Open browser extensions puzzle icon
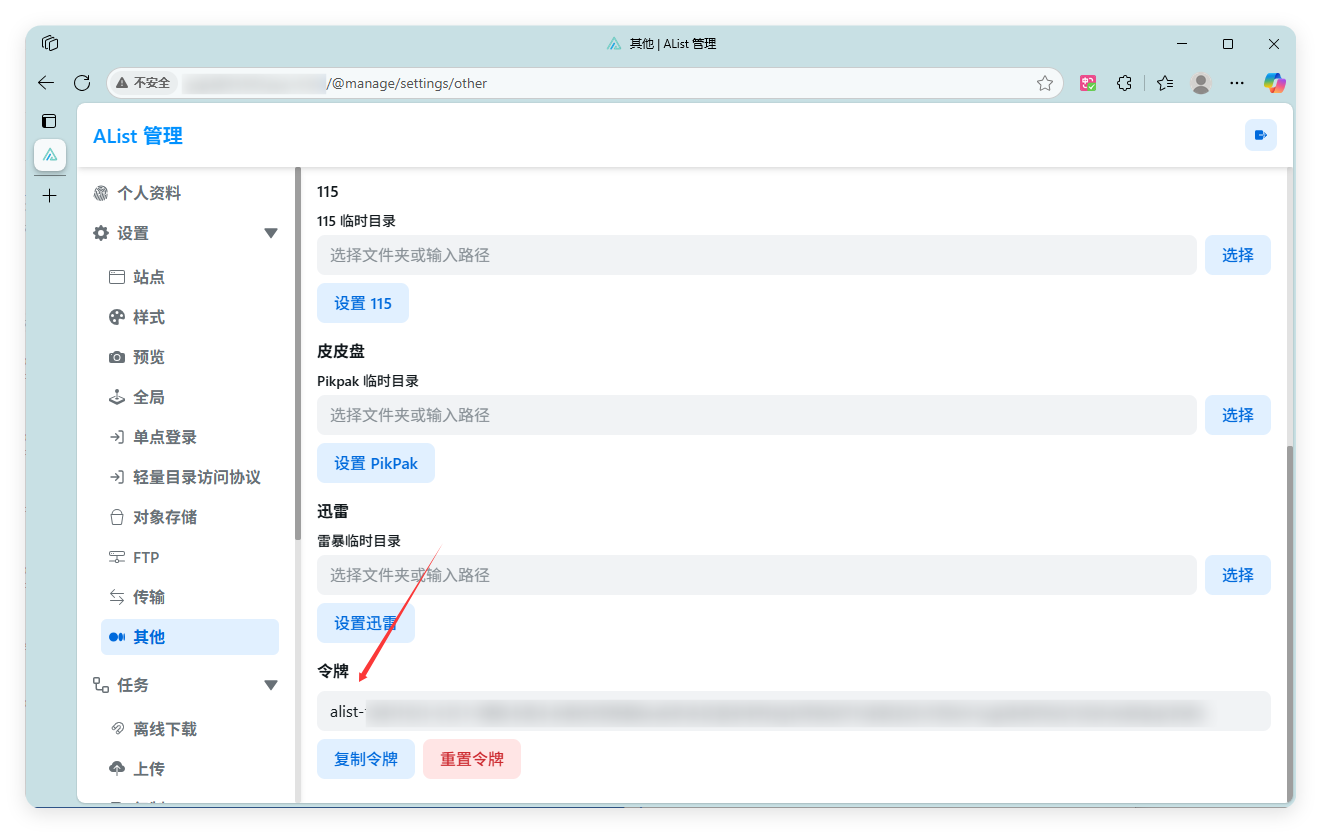1321x833 pixels. click(x=1124, y=83)
